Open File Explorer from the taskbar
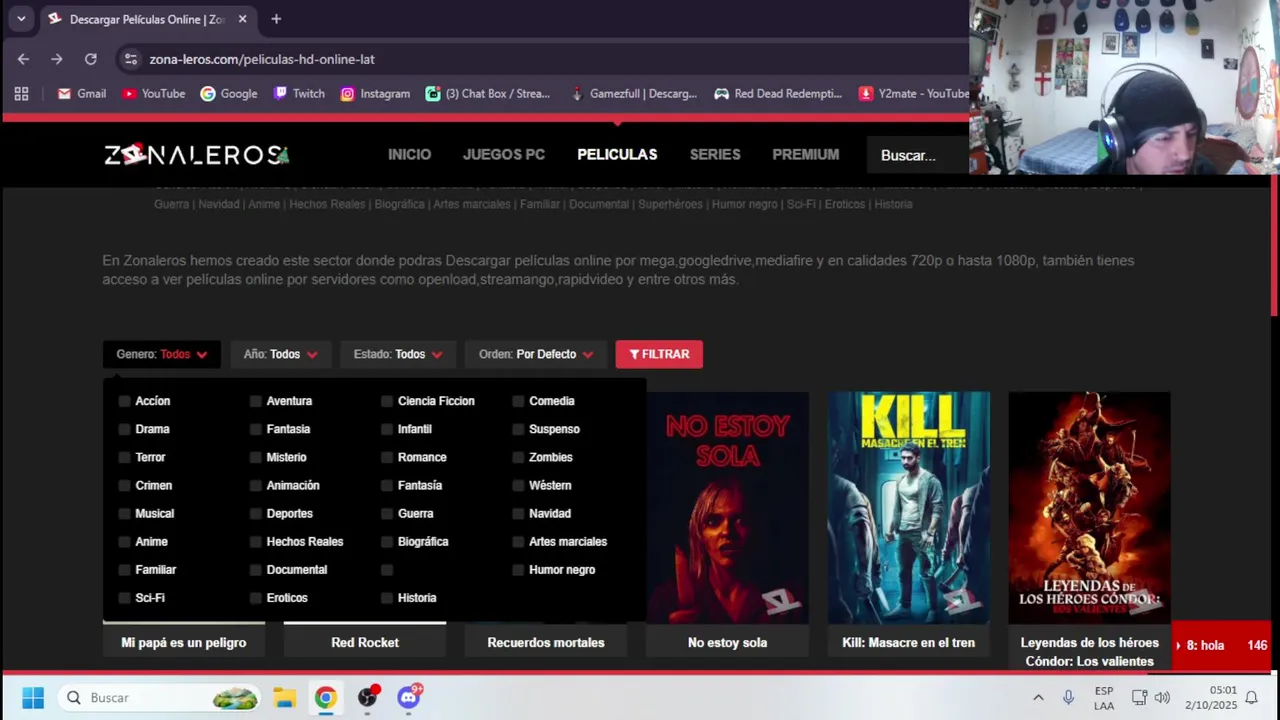The height and width of the screenshot is (720, 1280). (285, 697)
